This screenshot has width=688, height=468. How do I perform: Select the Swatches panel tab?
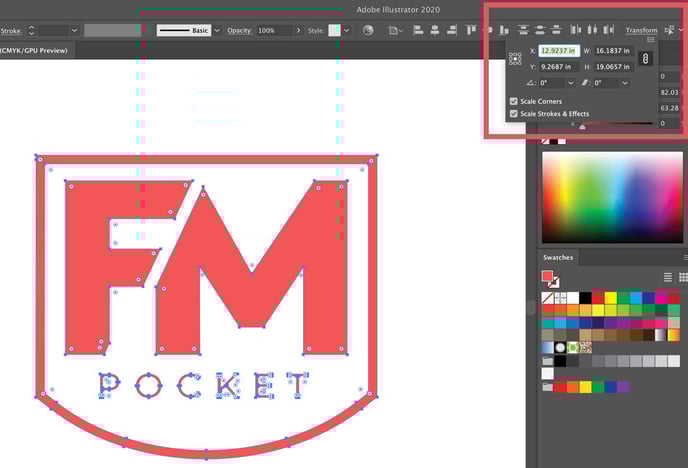558,257
